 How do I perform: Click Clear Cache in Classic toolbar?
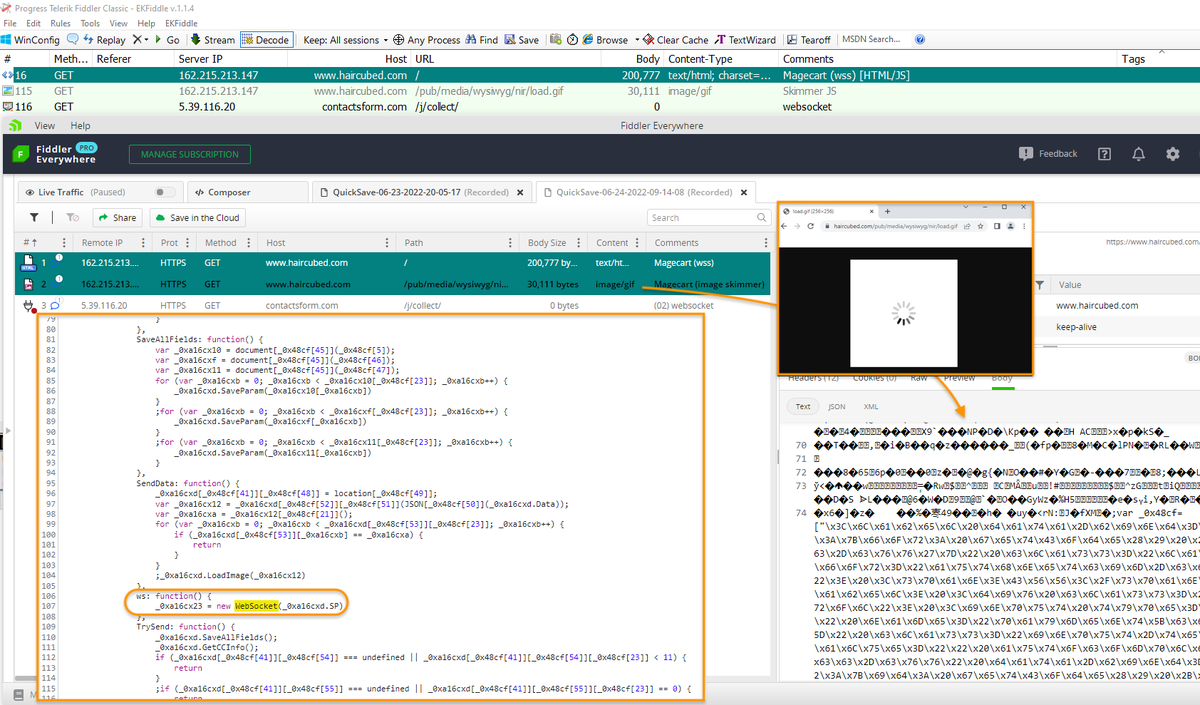coord(675,40)
